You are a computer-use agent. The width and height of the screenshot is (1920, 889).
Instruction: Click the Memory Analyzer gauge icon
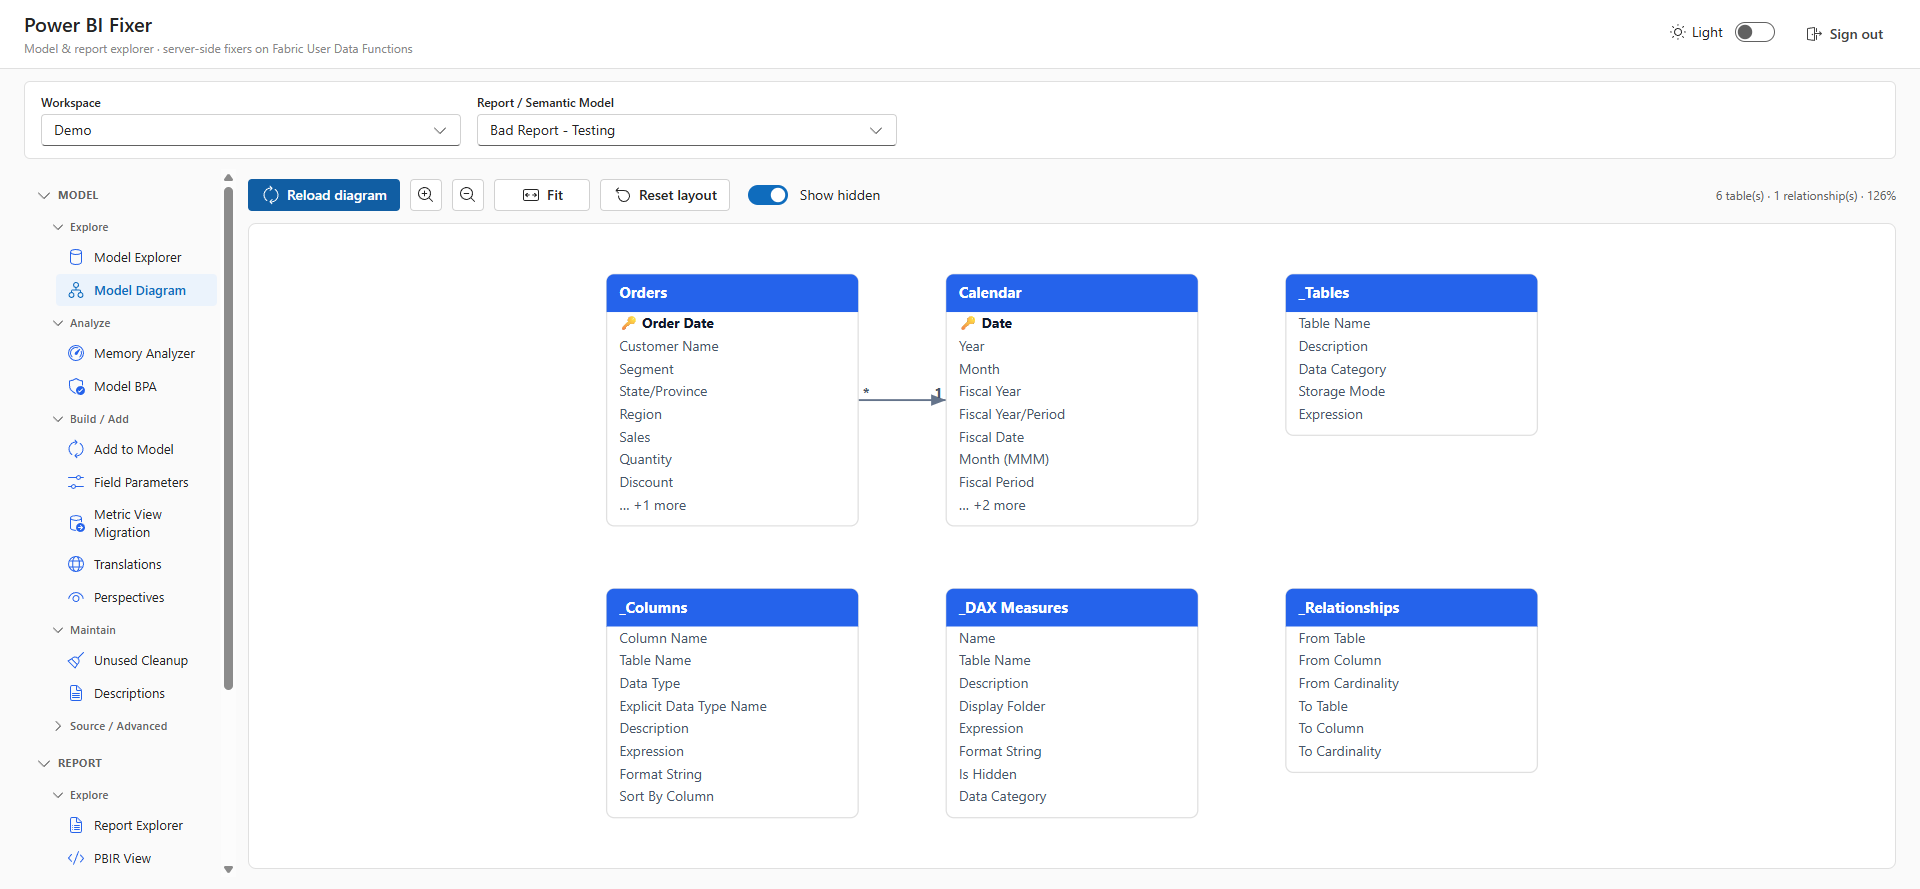tap(76, 353)
